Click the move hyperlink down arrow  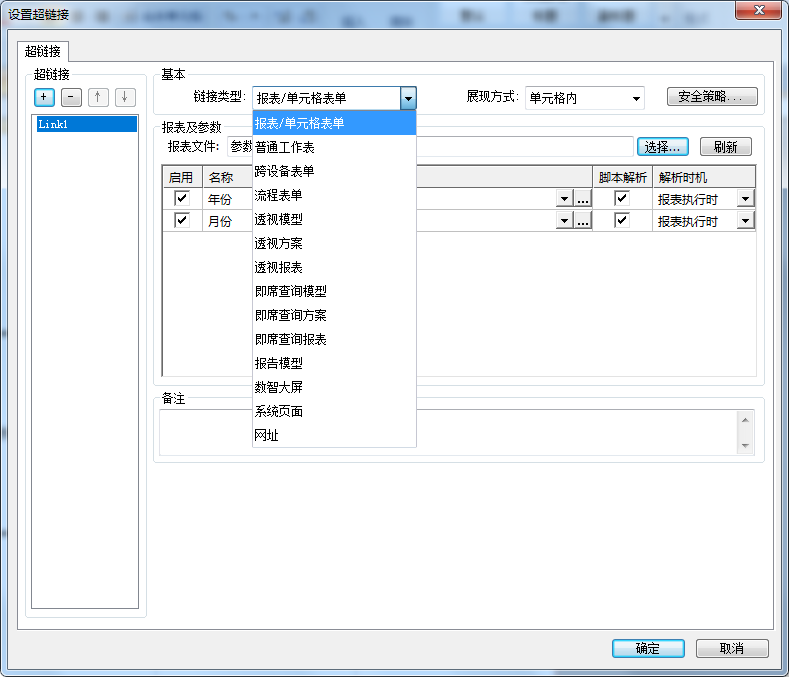[x=124, y=97]
